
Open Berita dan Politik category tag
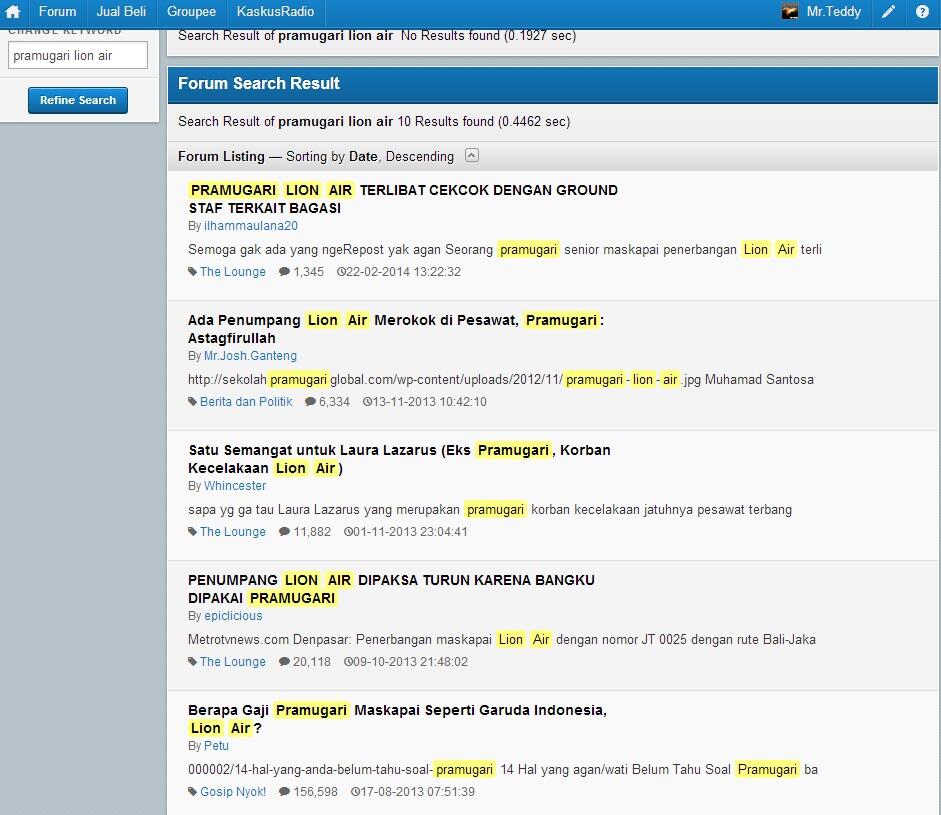click(x=246, y=402)
